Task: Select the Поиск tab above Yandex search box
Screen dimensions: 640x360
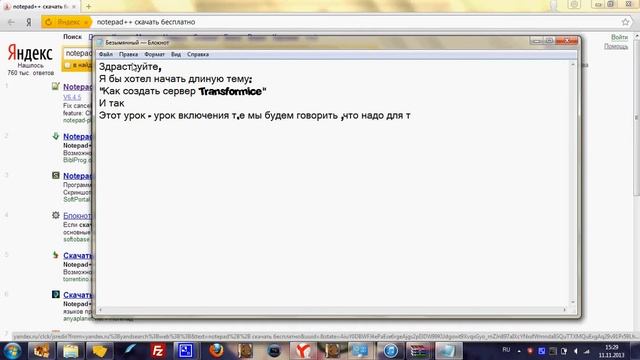Action: pos(72,37)
